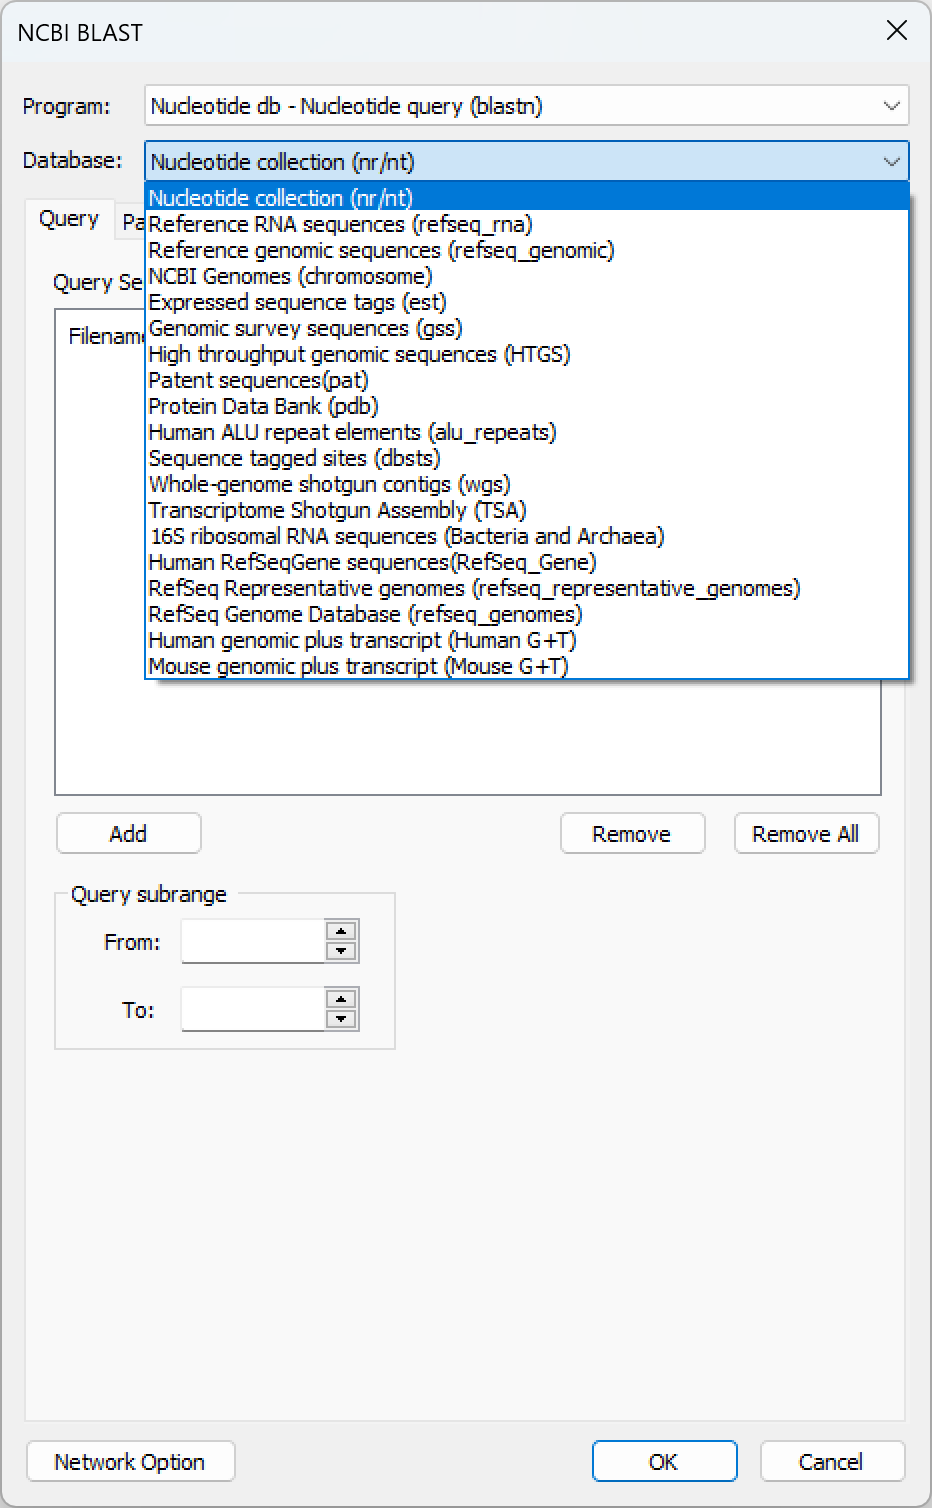Click the Add query button
Viewport: 932px width, 1508px height.
coord(129,834)
